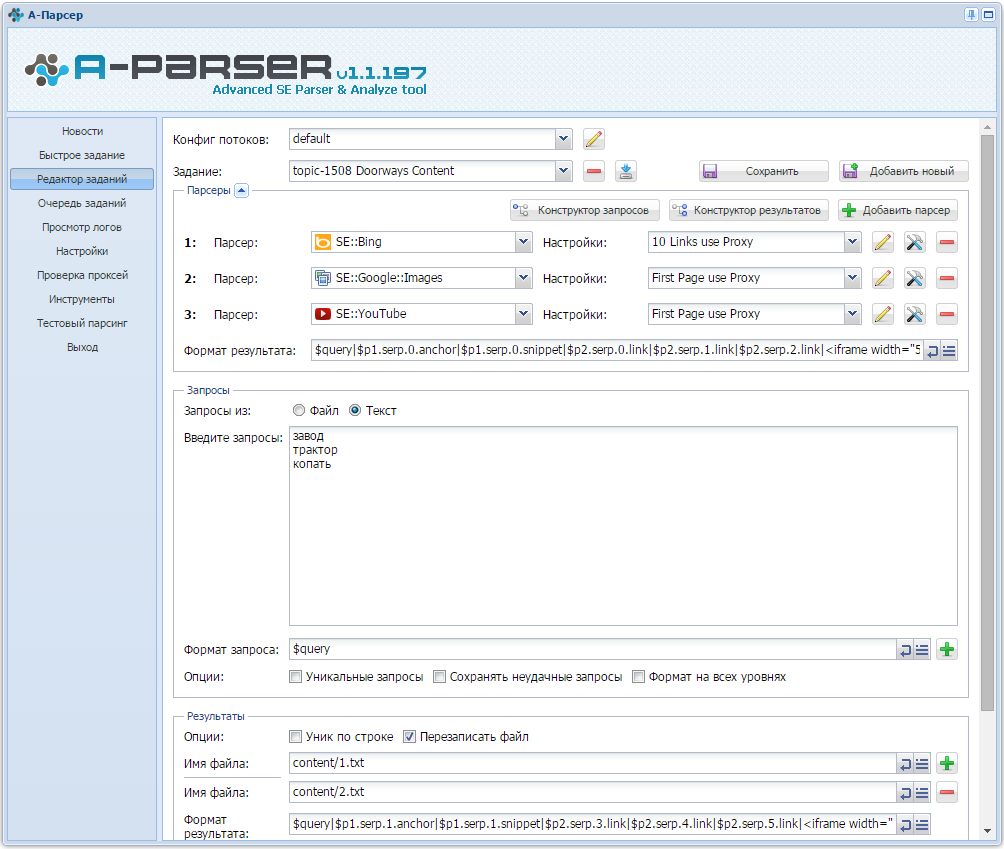The width and height of the screenshot is (1004, 849).
Task: Click into the Введите запросы text area
Action: pyautogui.click(x=623, y=526)
